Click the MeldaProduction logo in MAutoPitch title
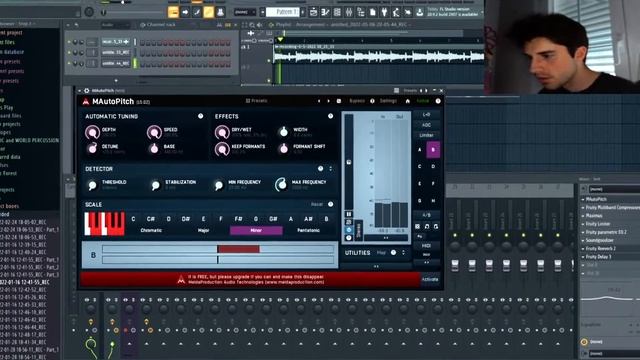This screenshot has width=640, height=360. pos(86,101)
